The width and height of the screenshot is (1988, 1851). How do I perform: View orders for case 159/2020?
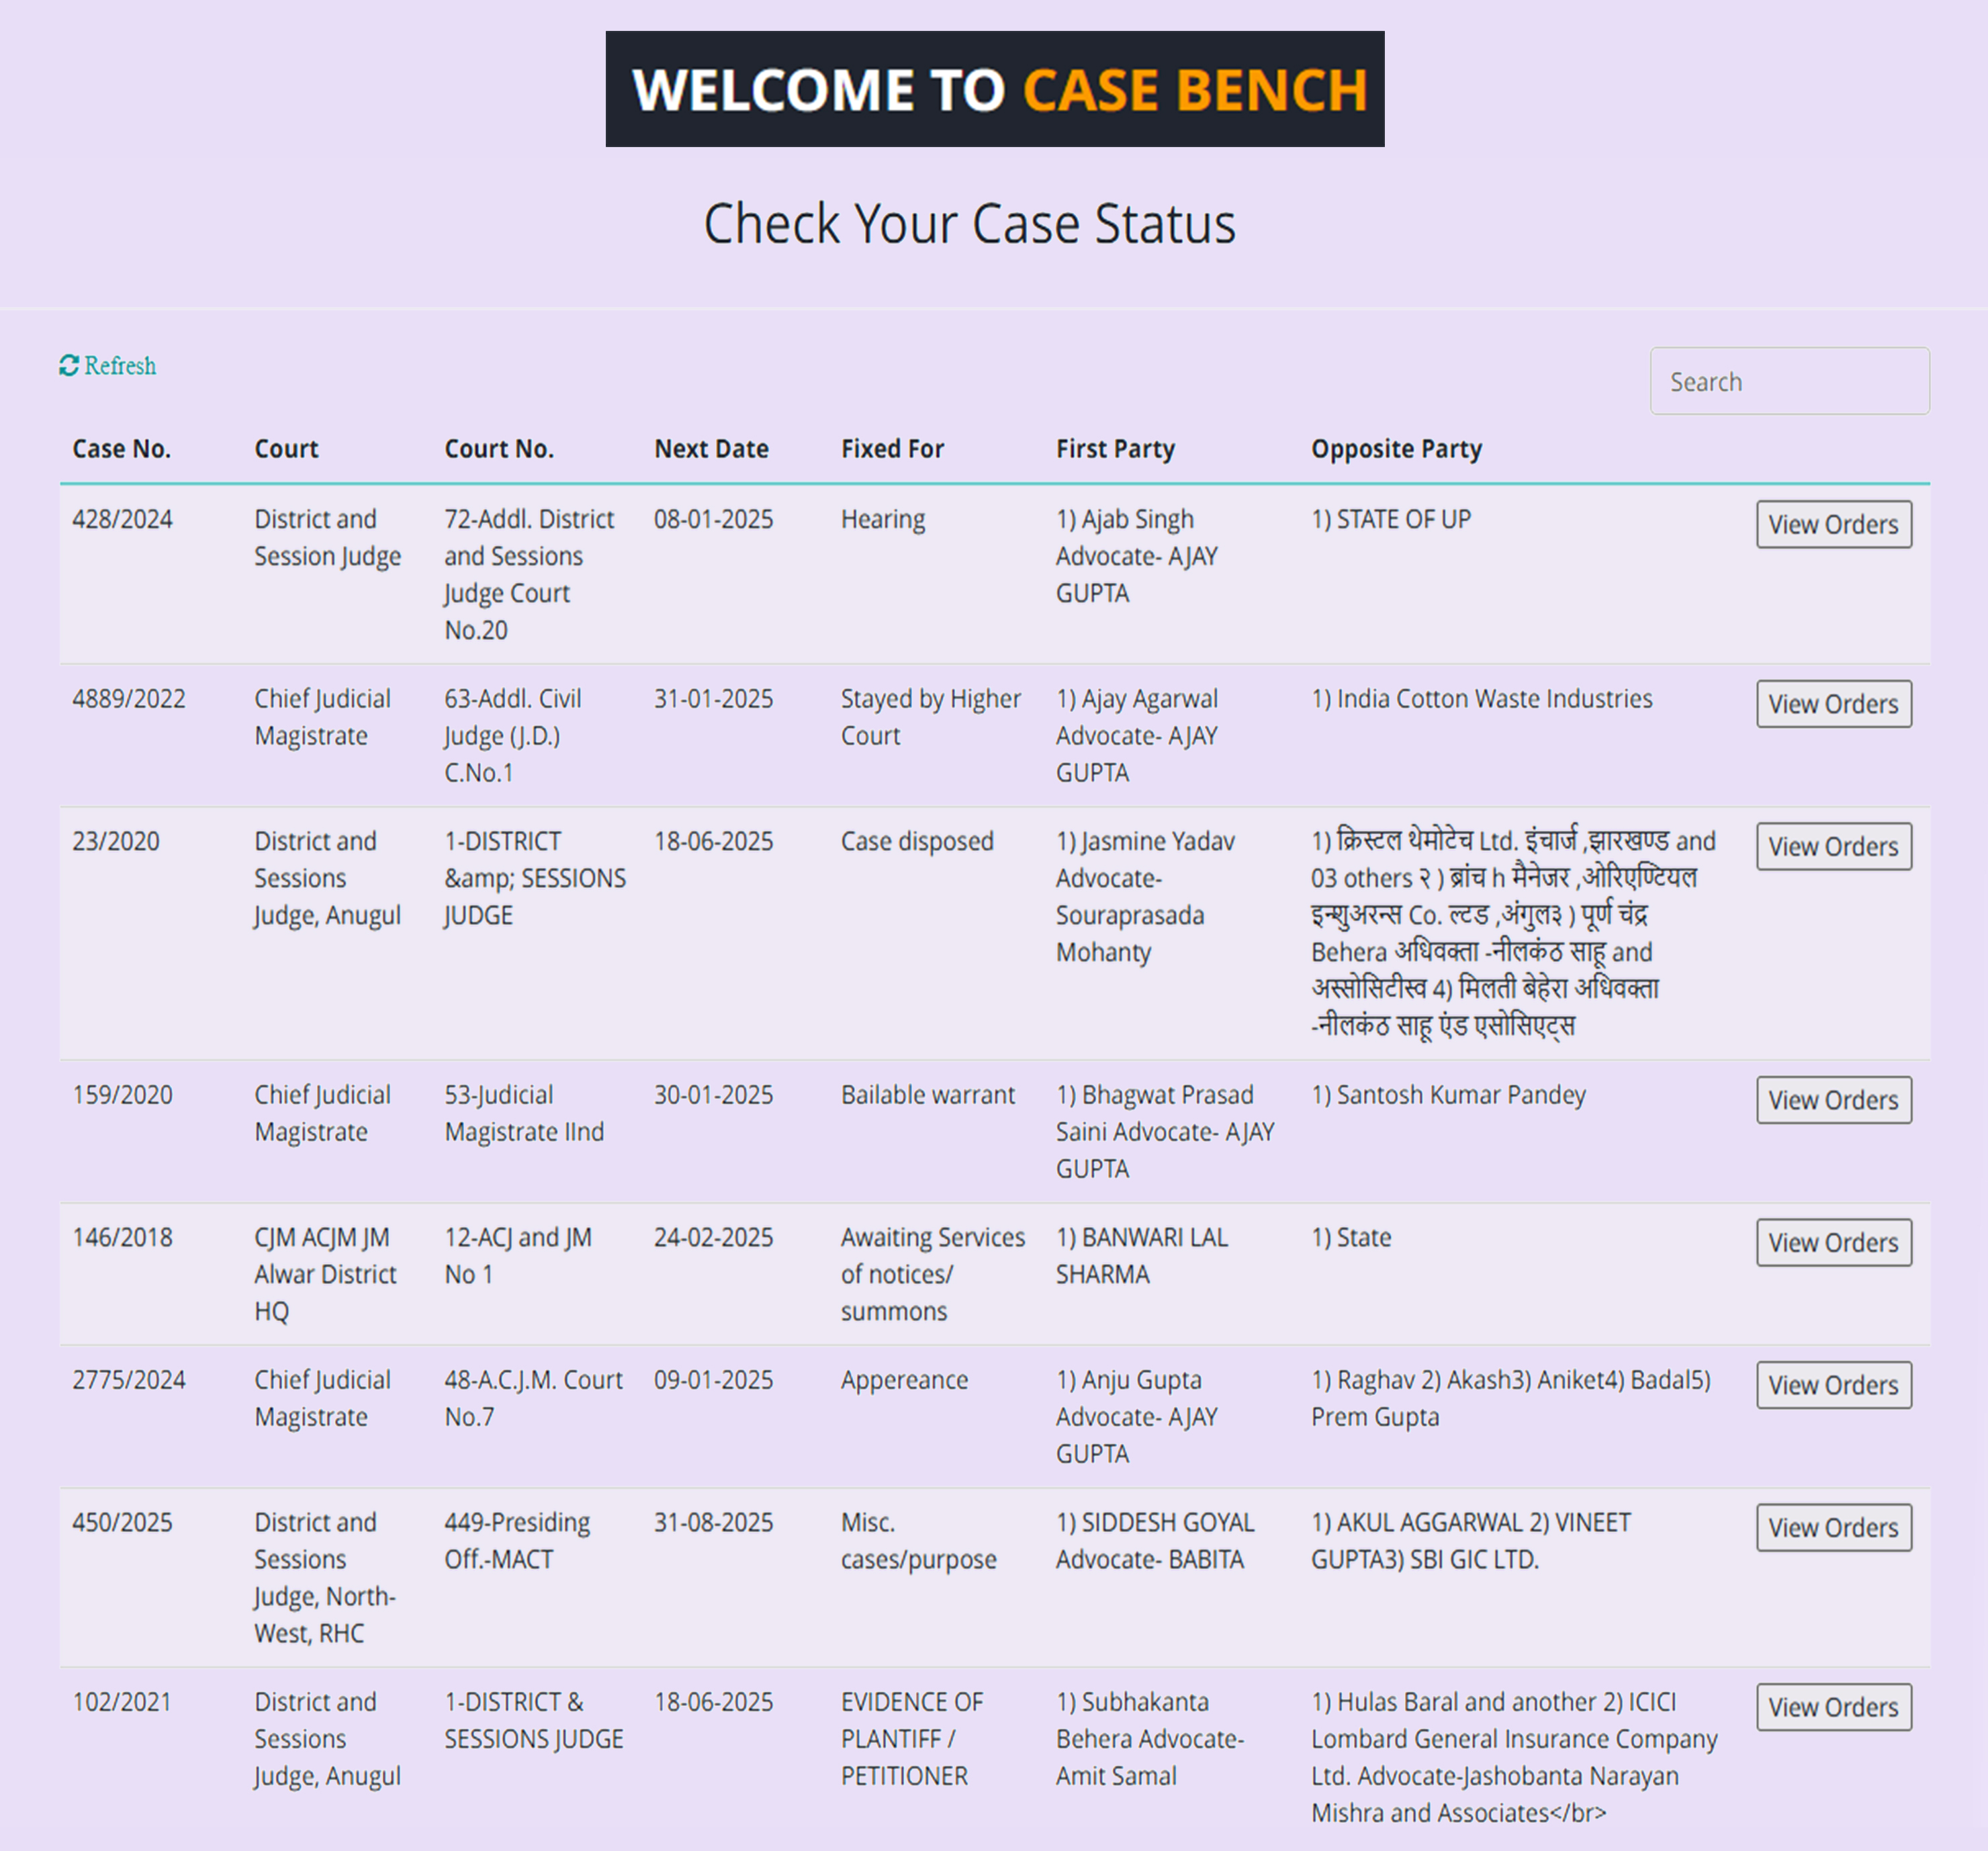point(1832,1100)
